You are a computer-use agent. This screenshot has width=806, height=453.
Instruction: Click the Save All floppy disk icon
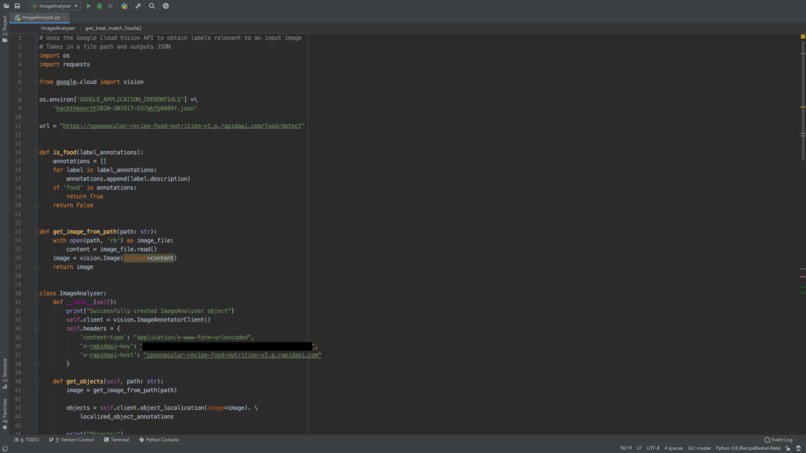coord(17,6)
